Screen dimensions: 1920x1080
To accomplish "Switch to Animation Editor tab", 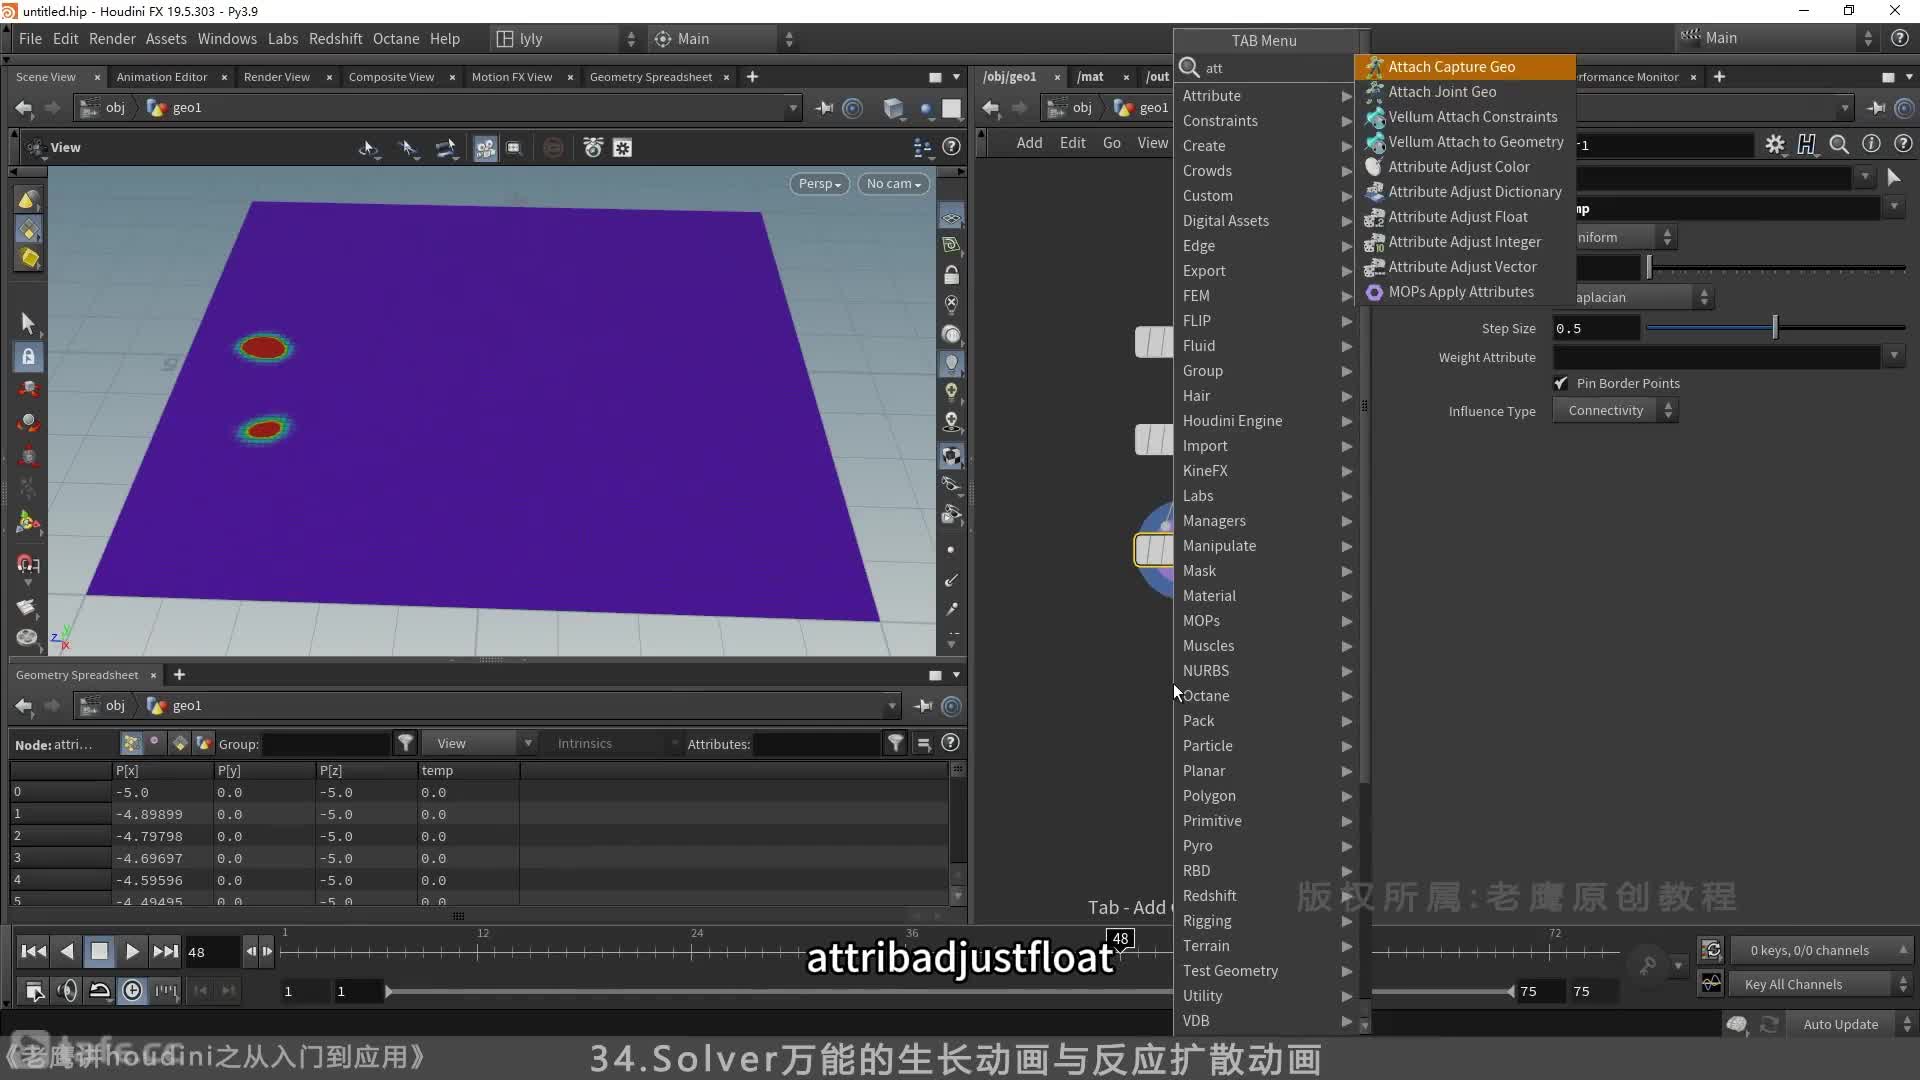I will 162,77.
